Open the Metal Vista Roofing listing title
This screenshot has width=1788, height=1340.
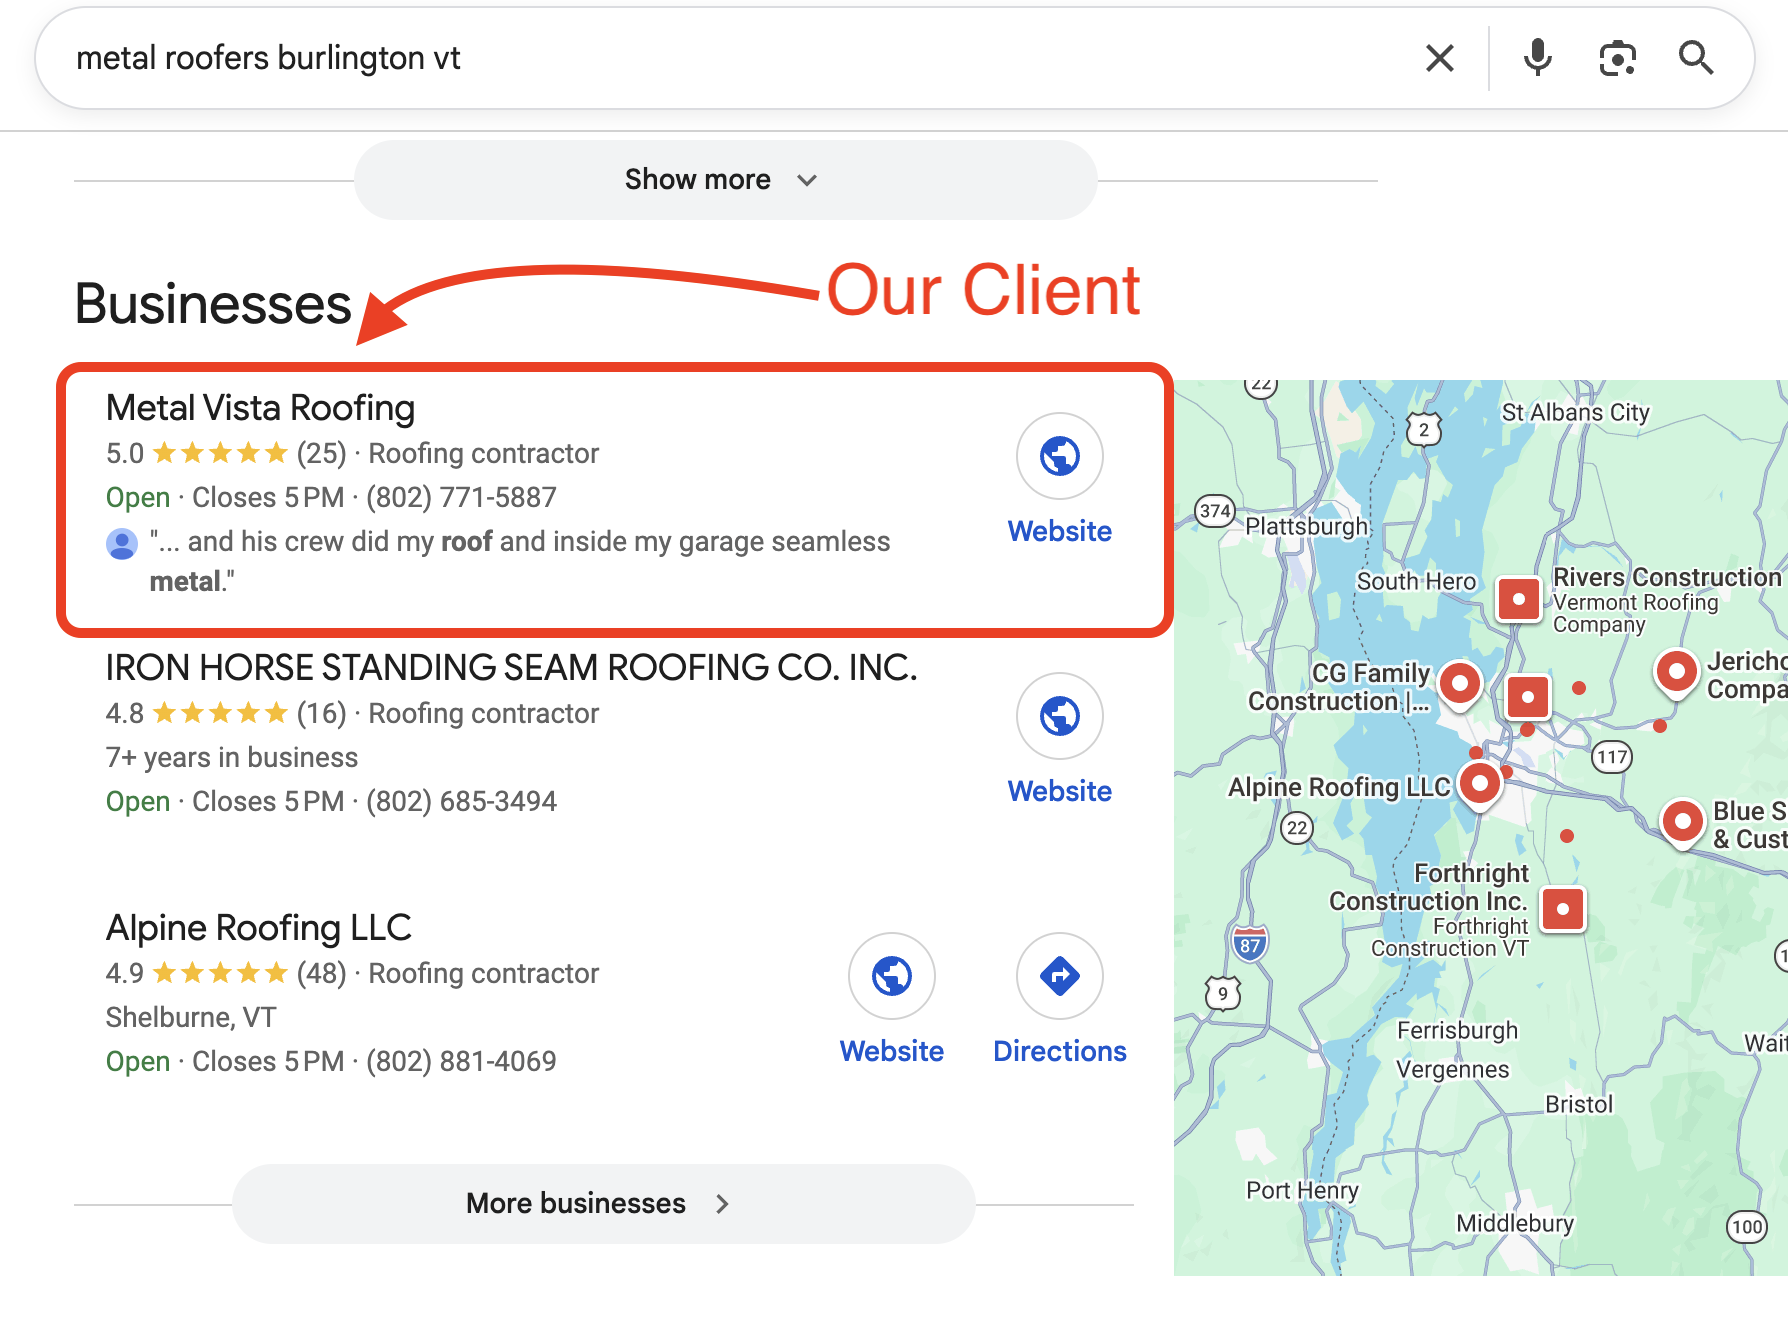[260, 408]
